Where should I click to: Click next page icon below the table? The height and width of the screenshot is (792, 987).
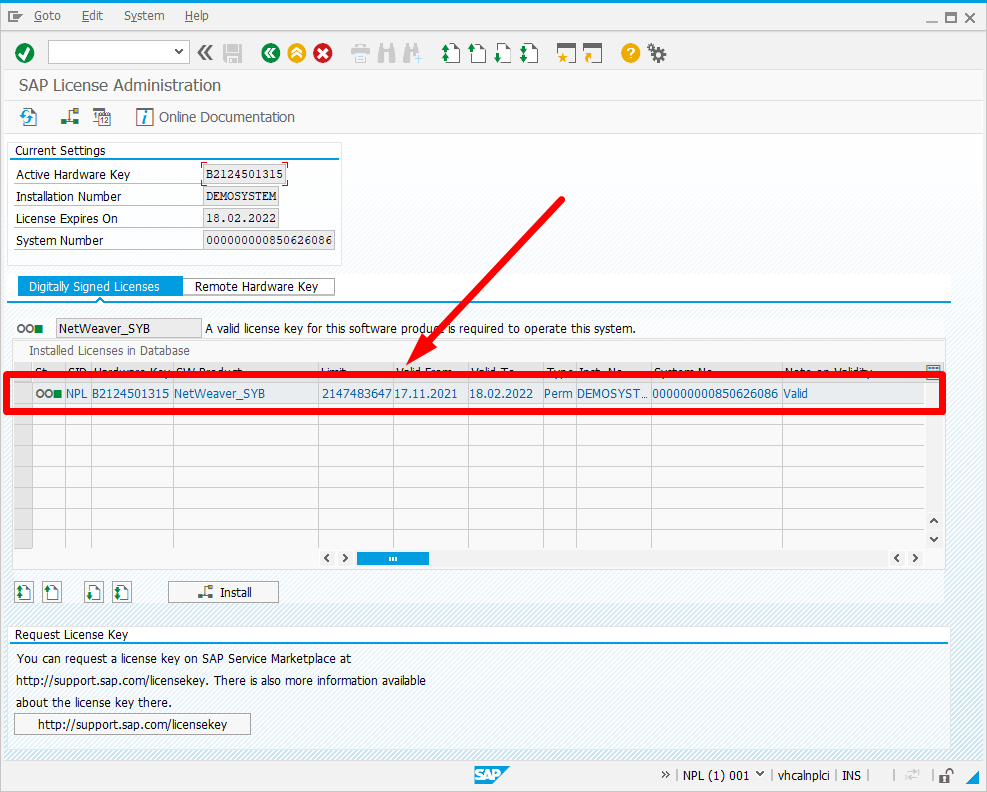(94, 592)
